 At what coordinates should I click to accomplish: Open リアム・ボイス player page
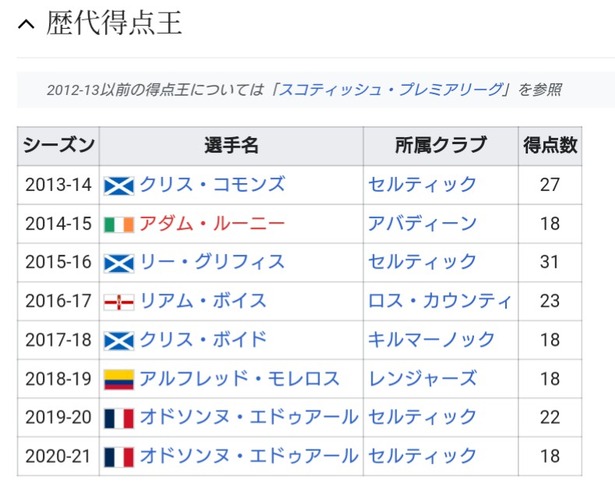pos(203,301)
